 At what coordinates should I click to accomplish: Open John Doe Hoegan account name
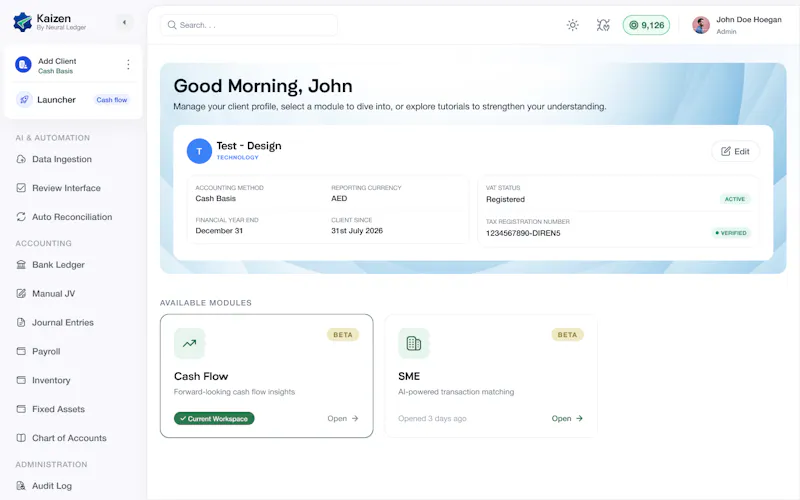coord(748,19)
